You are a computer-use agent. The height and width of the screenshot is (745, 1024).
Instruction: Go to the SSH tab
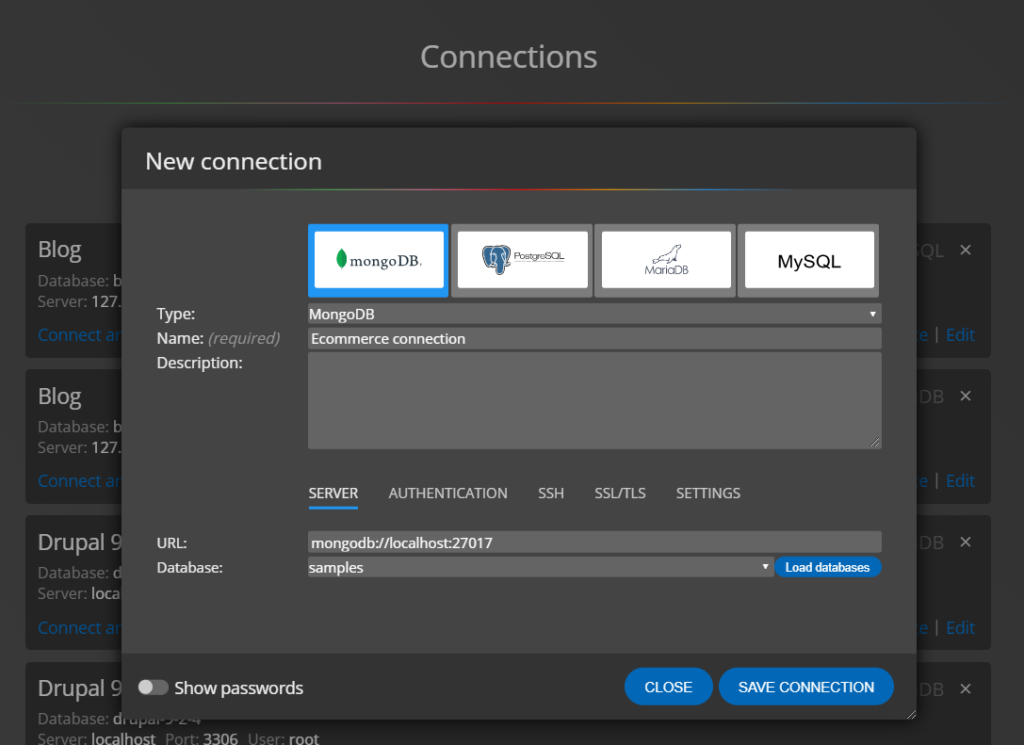coord(551,494)
